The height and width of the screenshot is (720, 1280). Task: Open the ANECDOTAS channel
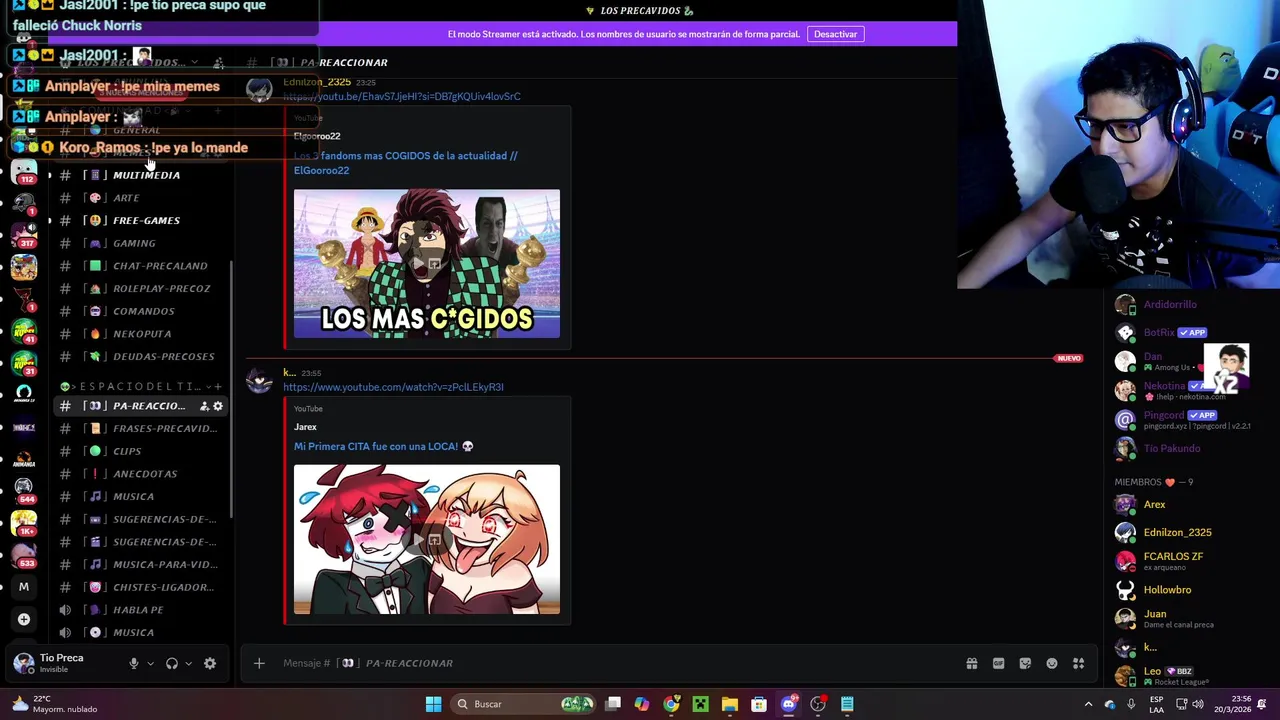(140, 474)
